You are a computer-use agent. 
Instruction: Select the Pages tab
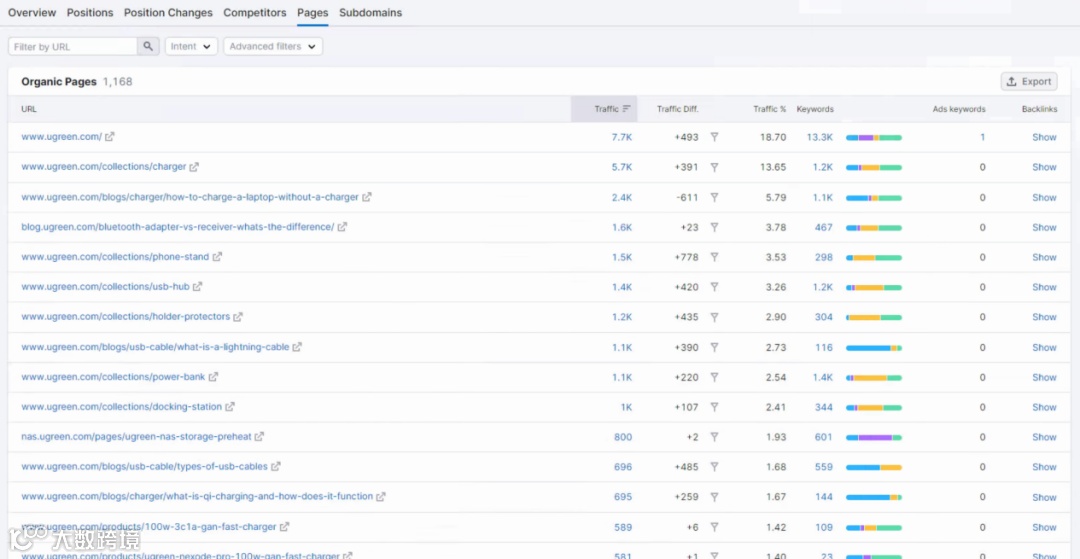[x=313, y=12]
